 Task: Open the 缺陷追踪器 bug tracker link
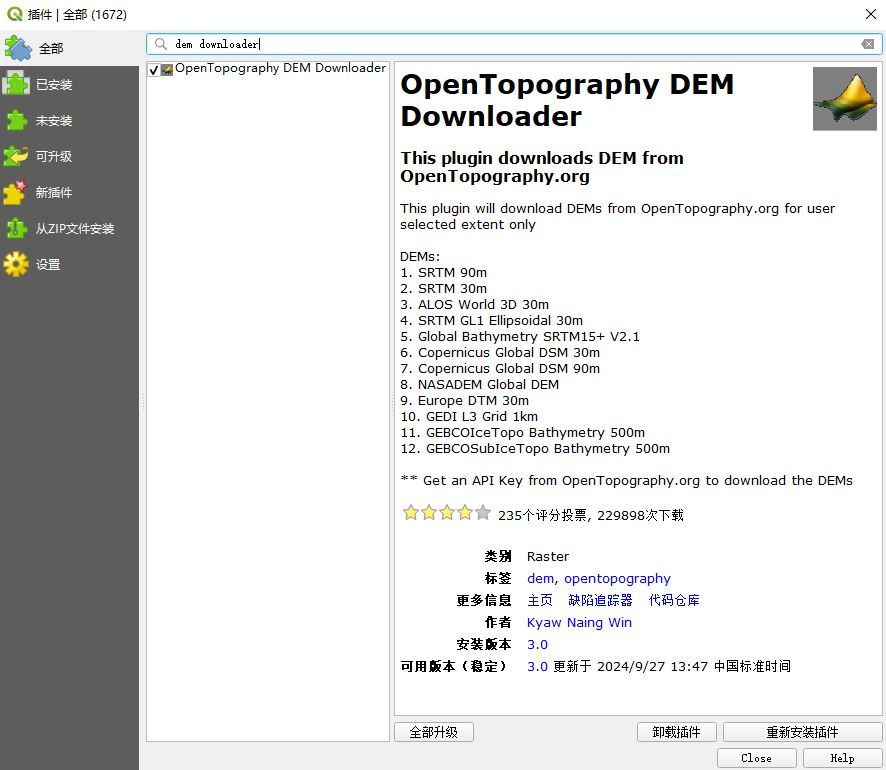(601, 600)
